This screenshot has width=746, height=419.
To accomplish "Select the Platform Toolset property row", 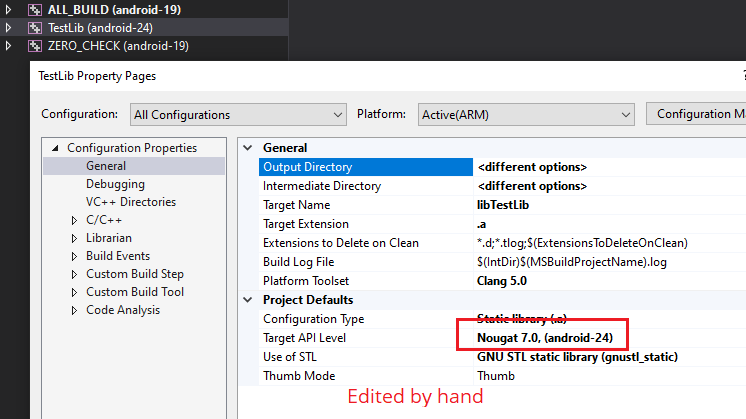I will pyautogui.click(x=306, y=281).
